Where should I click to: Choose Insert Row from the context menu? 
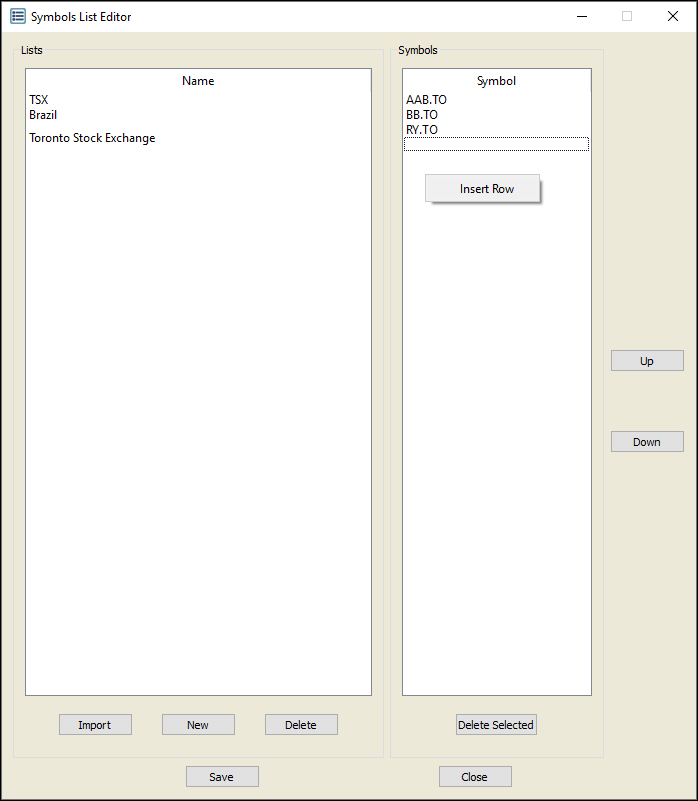pyautogui.click(x=486, y=189)
